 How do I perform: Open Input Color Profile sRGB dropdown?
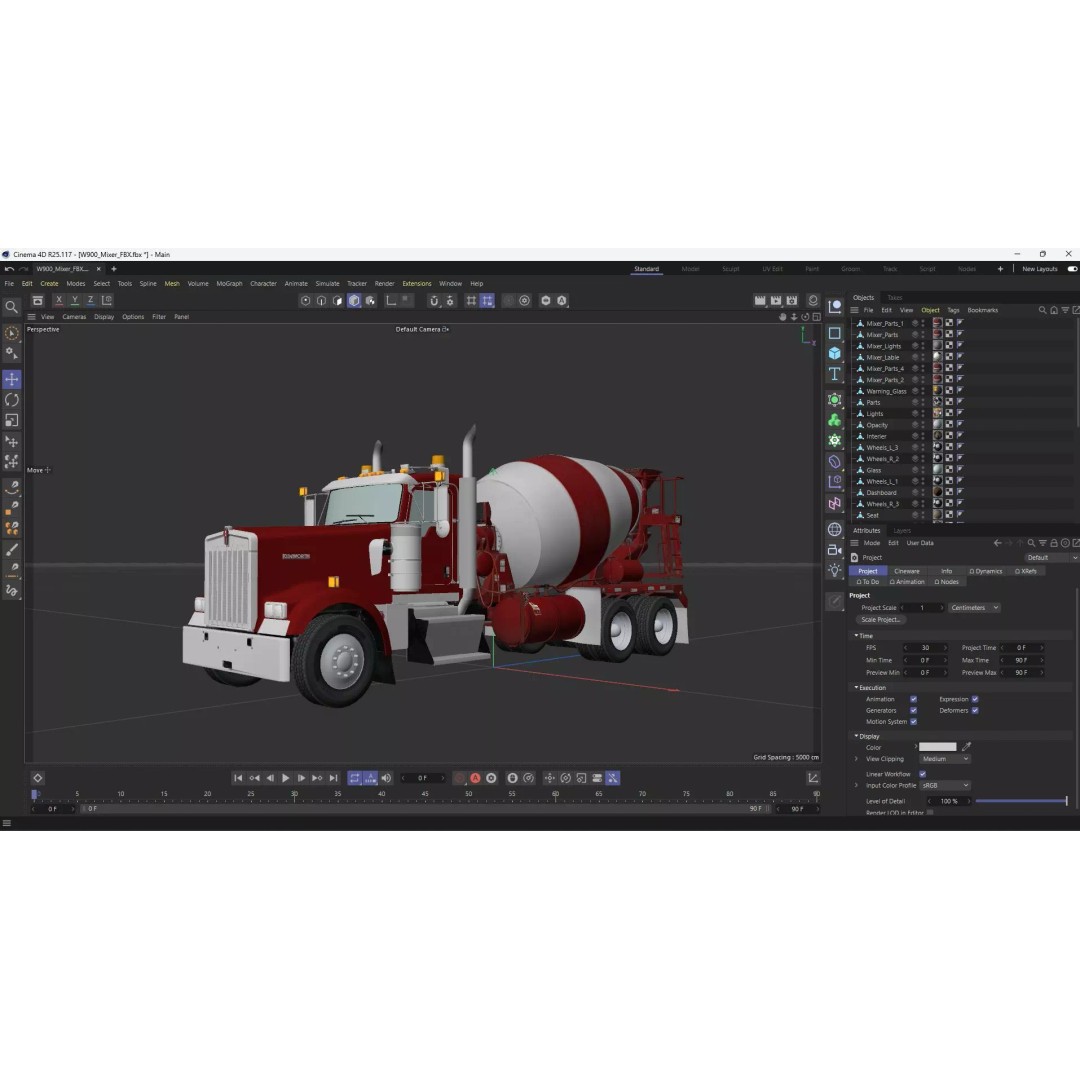tap(944, 785)
